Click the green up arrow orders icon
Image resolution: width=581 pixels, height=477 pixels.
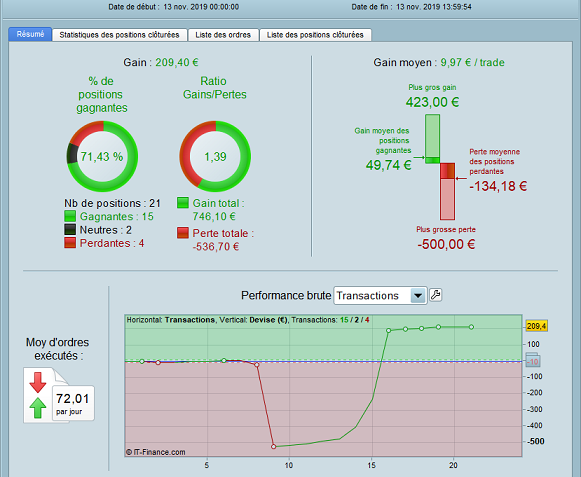click(x=38, y=408)
